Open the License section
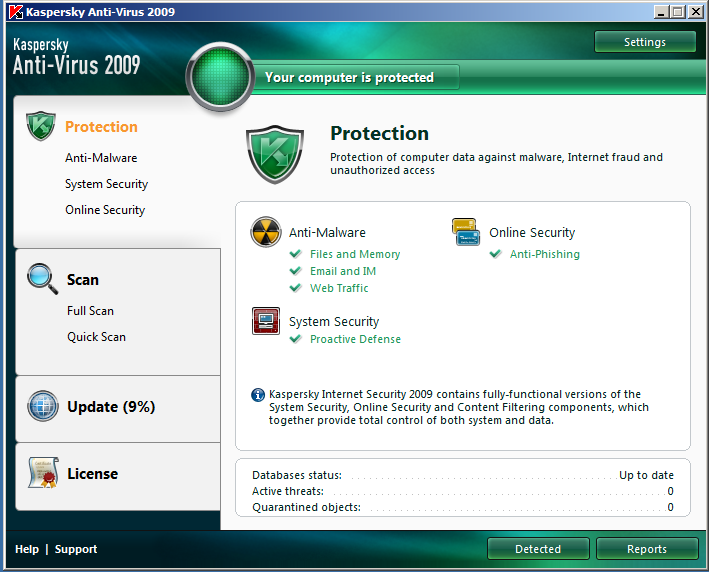This screenshot has height=572, width=709. (93, 473)
